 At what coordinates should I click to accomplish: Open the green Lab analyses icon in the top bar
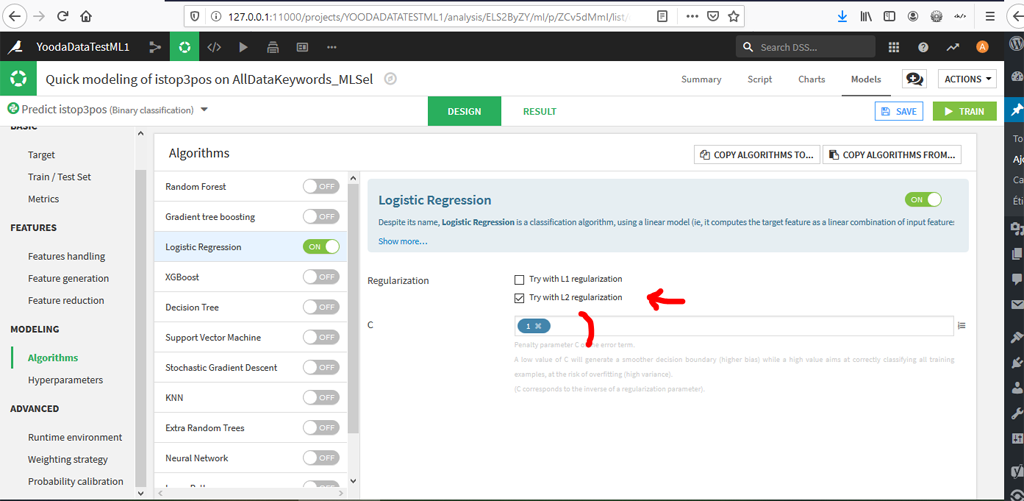coord(185,47)
